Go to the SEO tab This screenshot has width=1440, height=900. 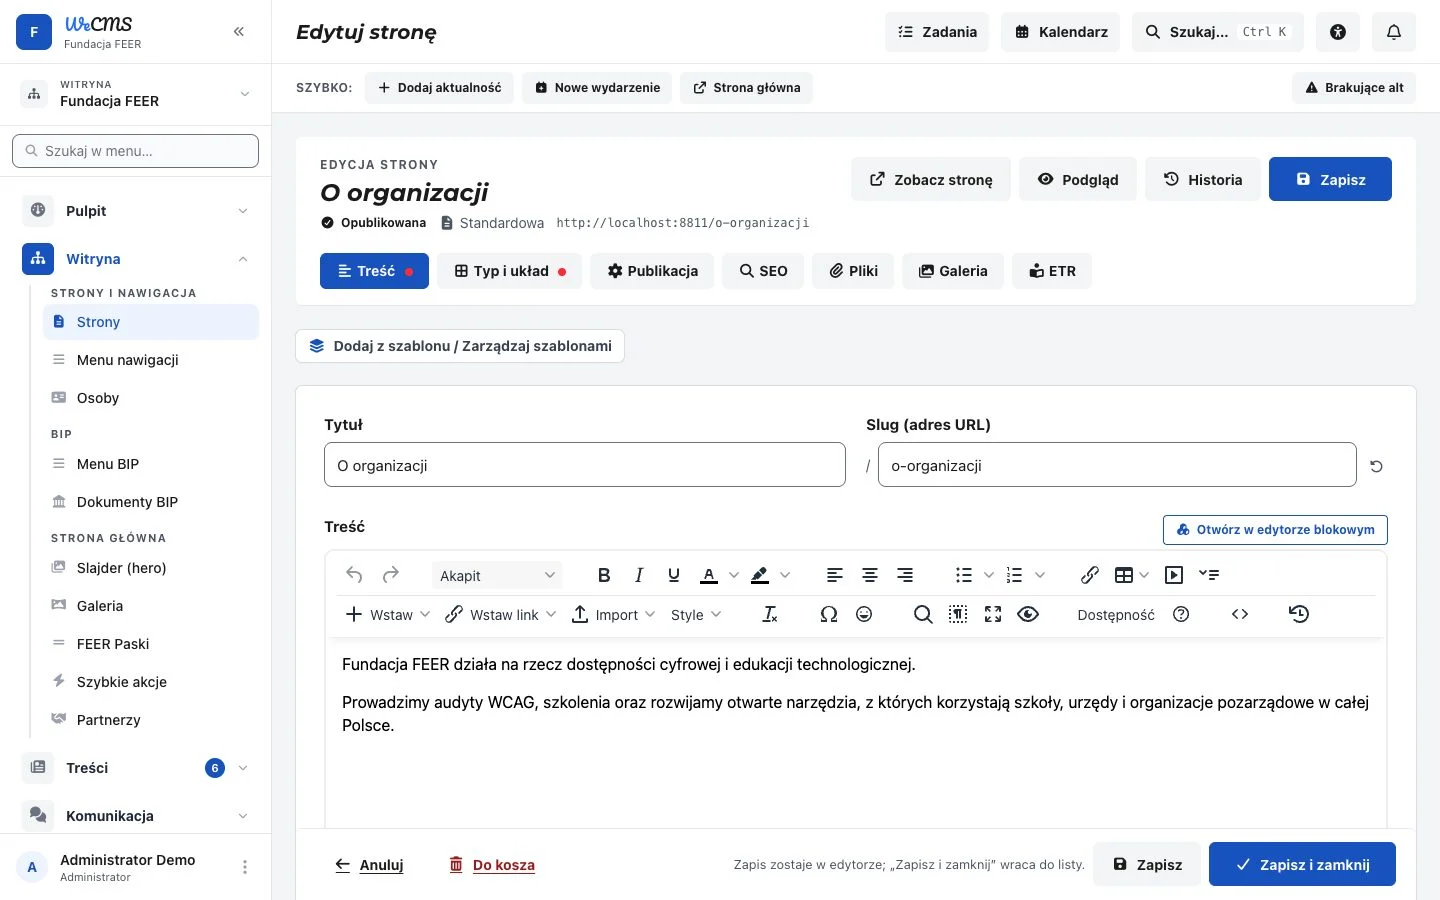pyautogui.click(x=763, y=271)
